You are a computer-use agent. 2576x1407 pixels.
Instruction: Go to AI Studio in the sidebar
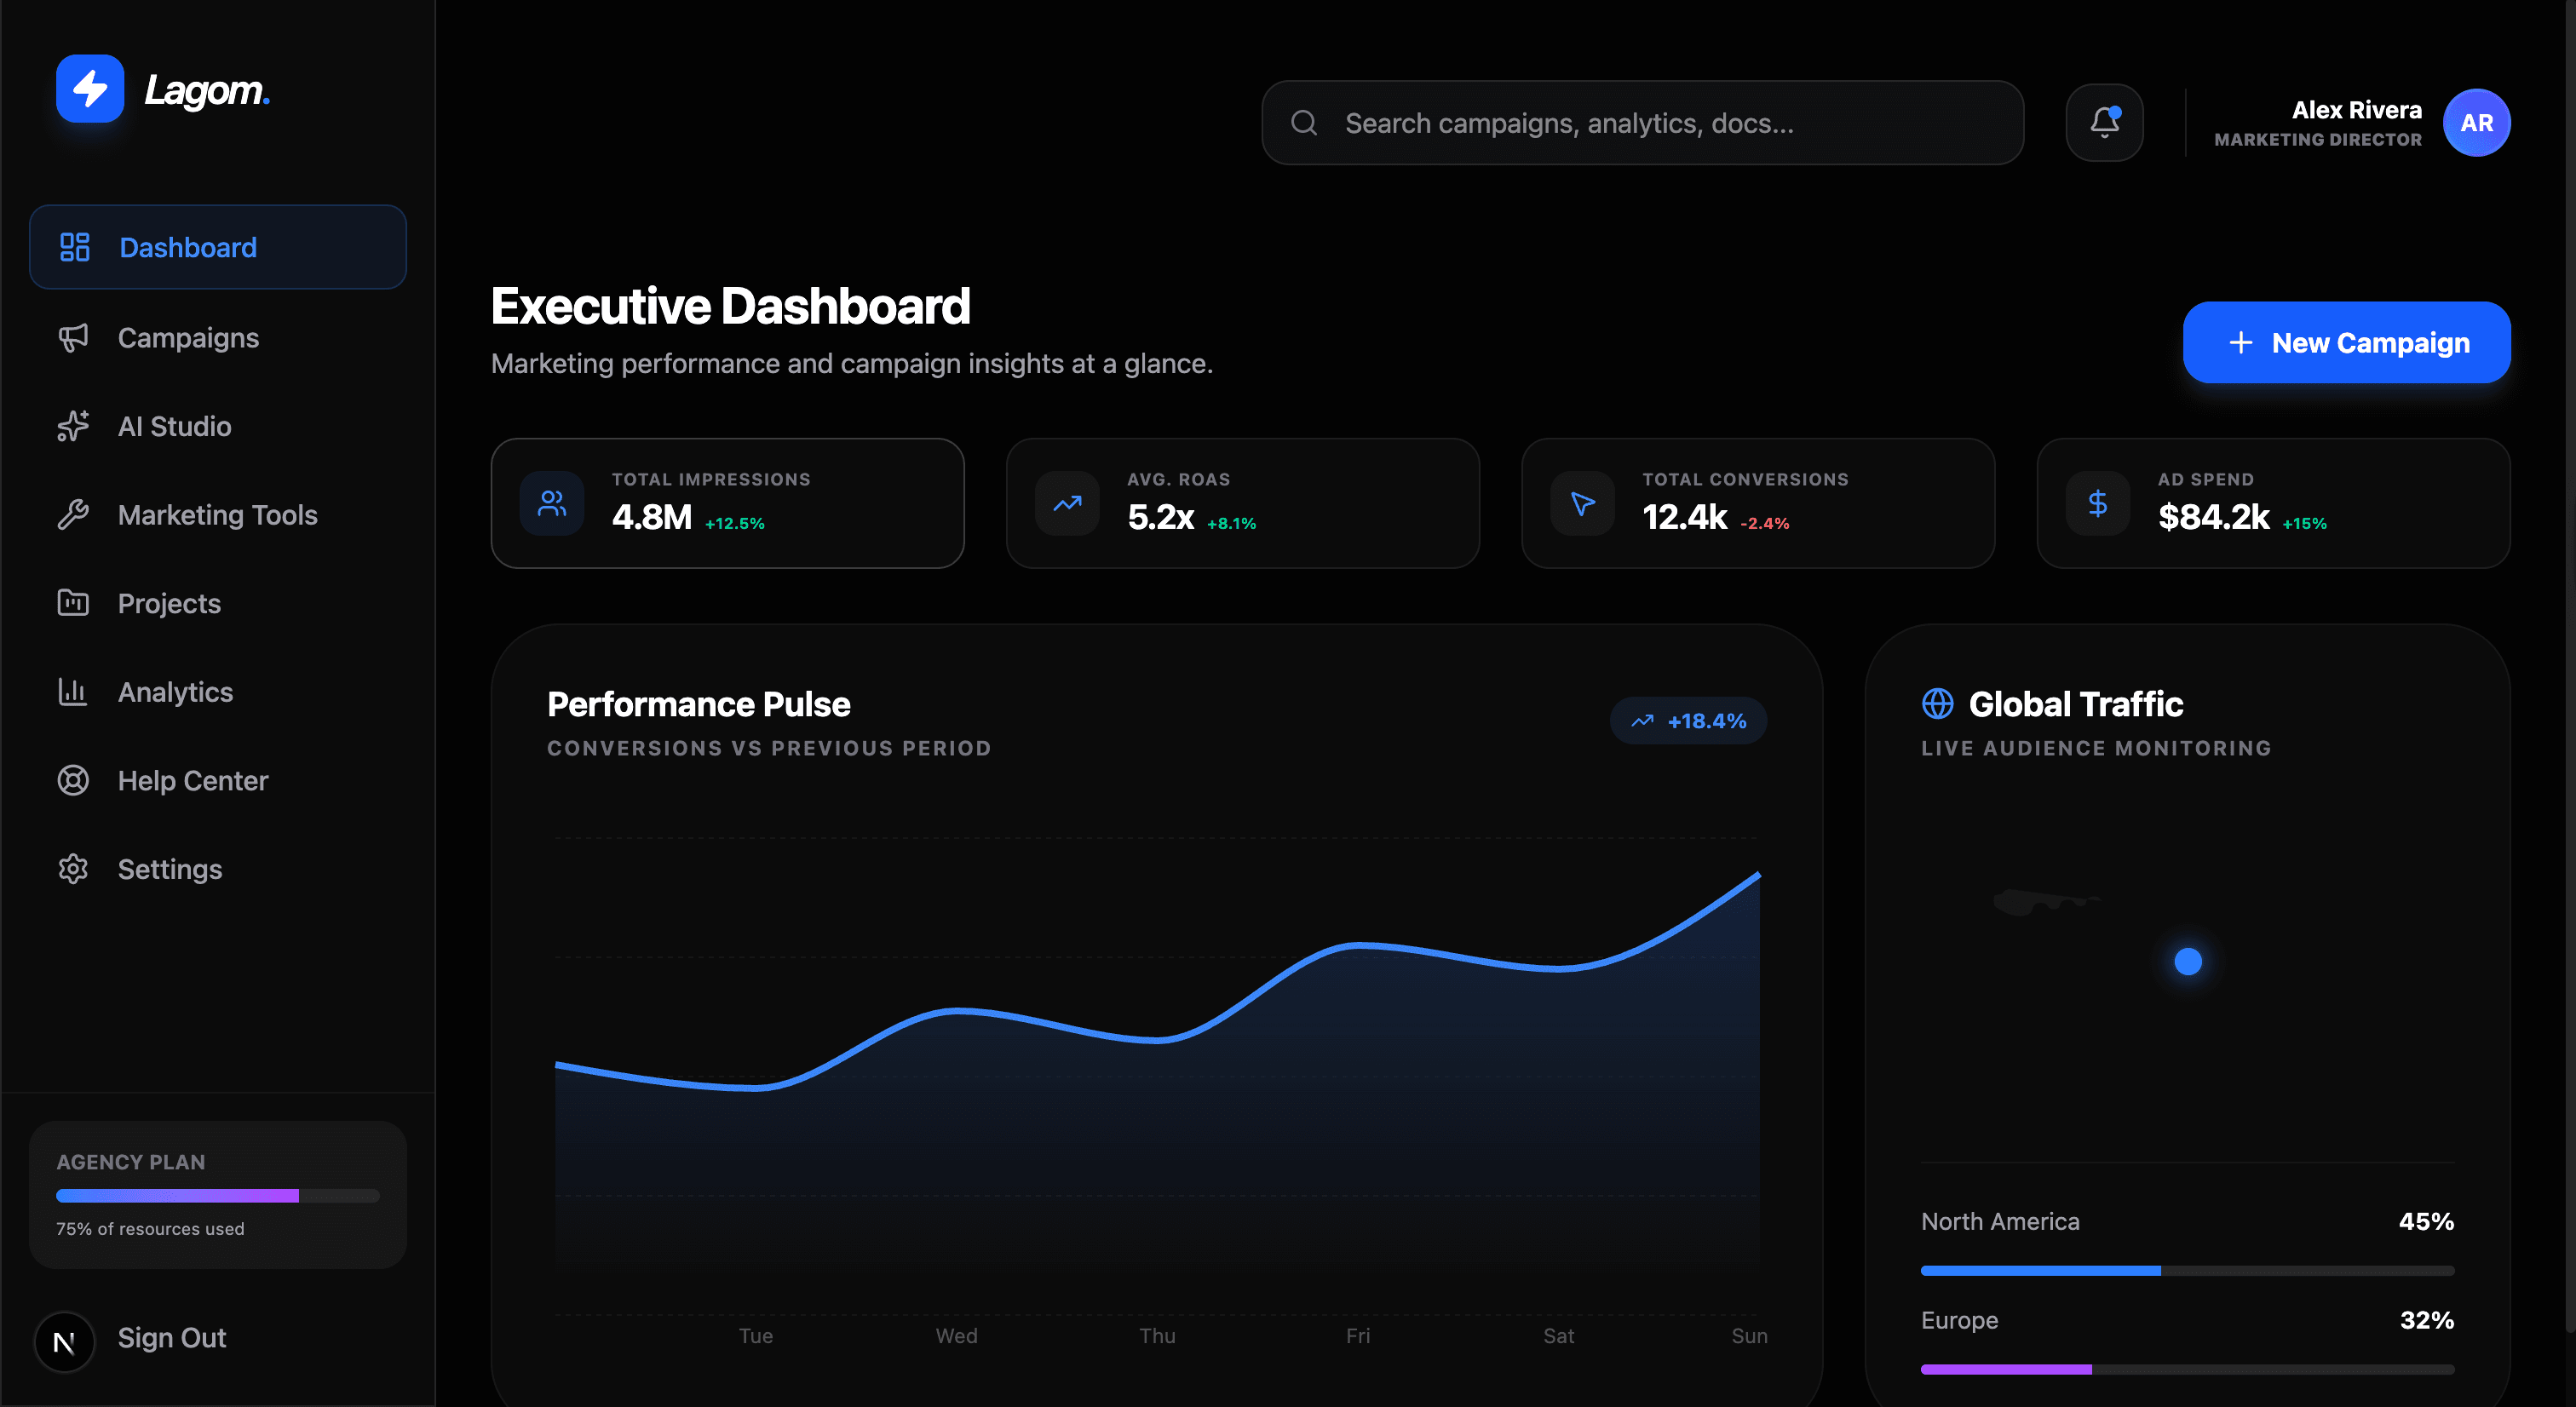tap(174, 427)
